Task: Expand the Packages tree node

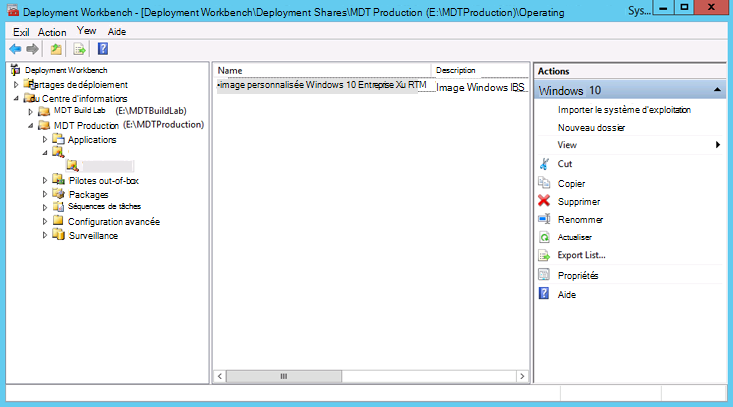Action: [45, 194]
